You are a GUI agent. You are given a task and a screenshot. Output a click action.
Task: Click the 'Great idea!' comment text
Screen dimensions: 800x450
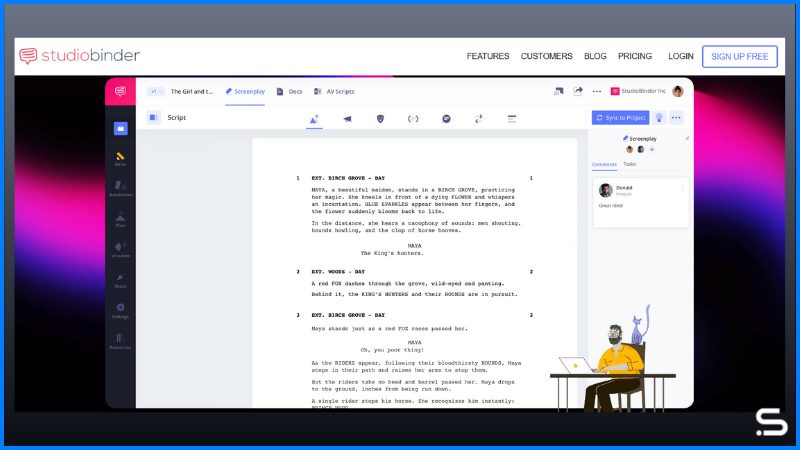(x=611, y=206)
